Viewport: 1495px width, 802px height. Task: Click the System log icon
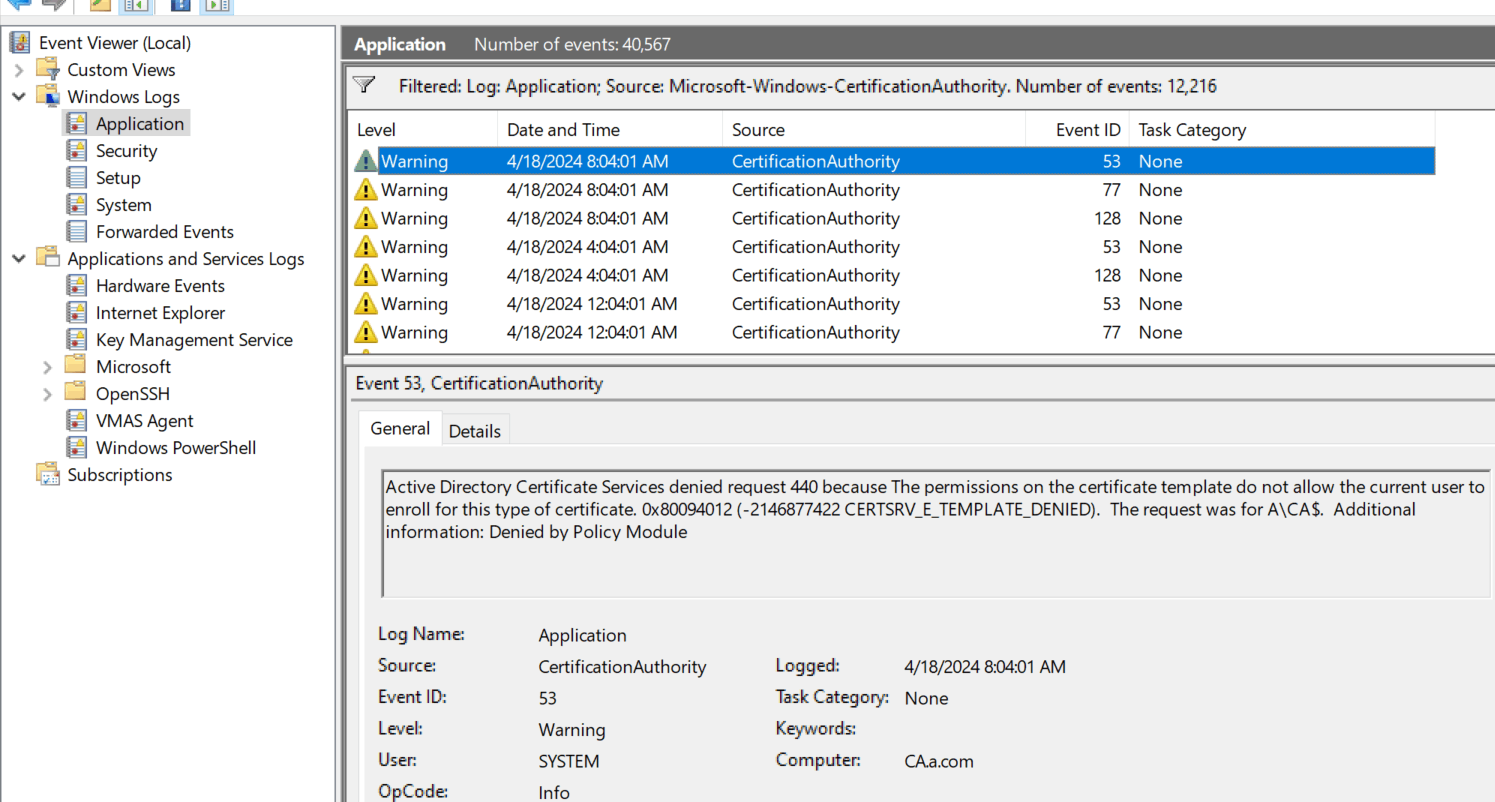[76, 204]
